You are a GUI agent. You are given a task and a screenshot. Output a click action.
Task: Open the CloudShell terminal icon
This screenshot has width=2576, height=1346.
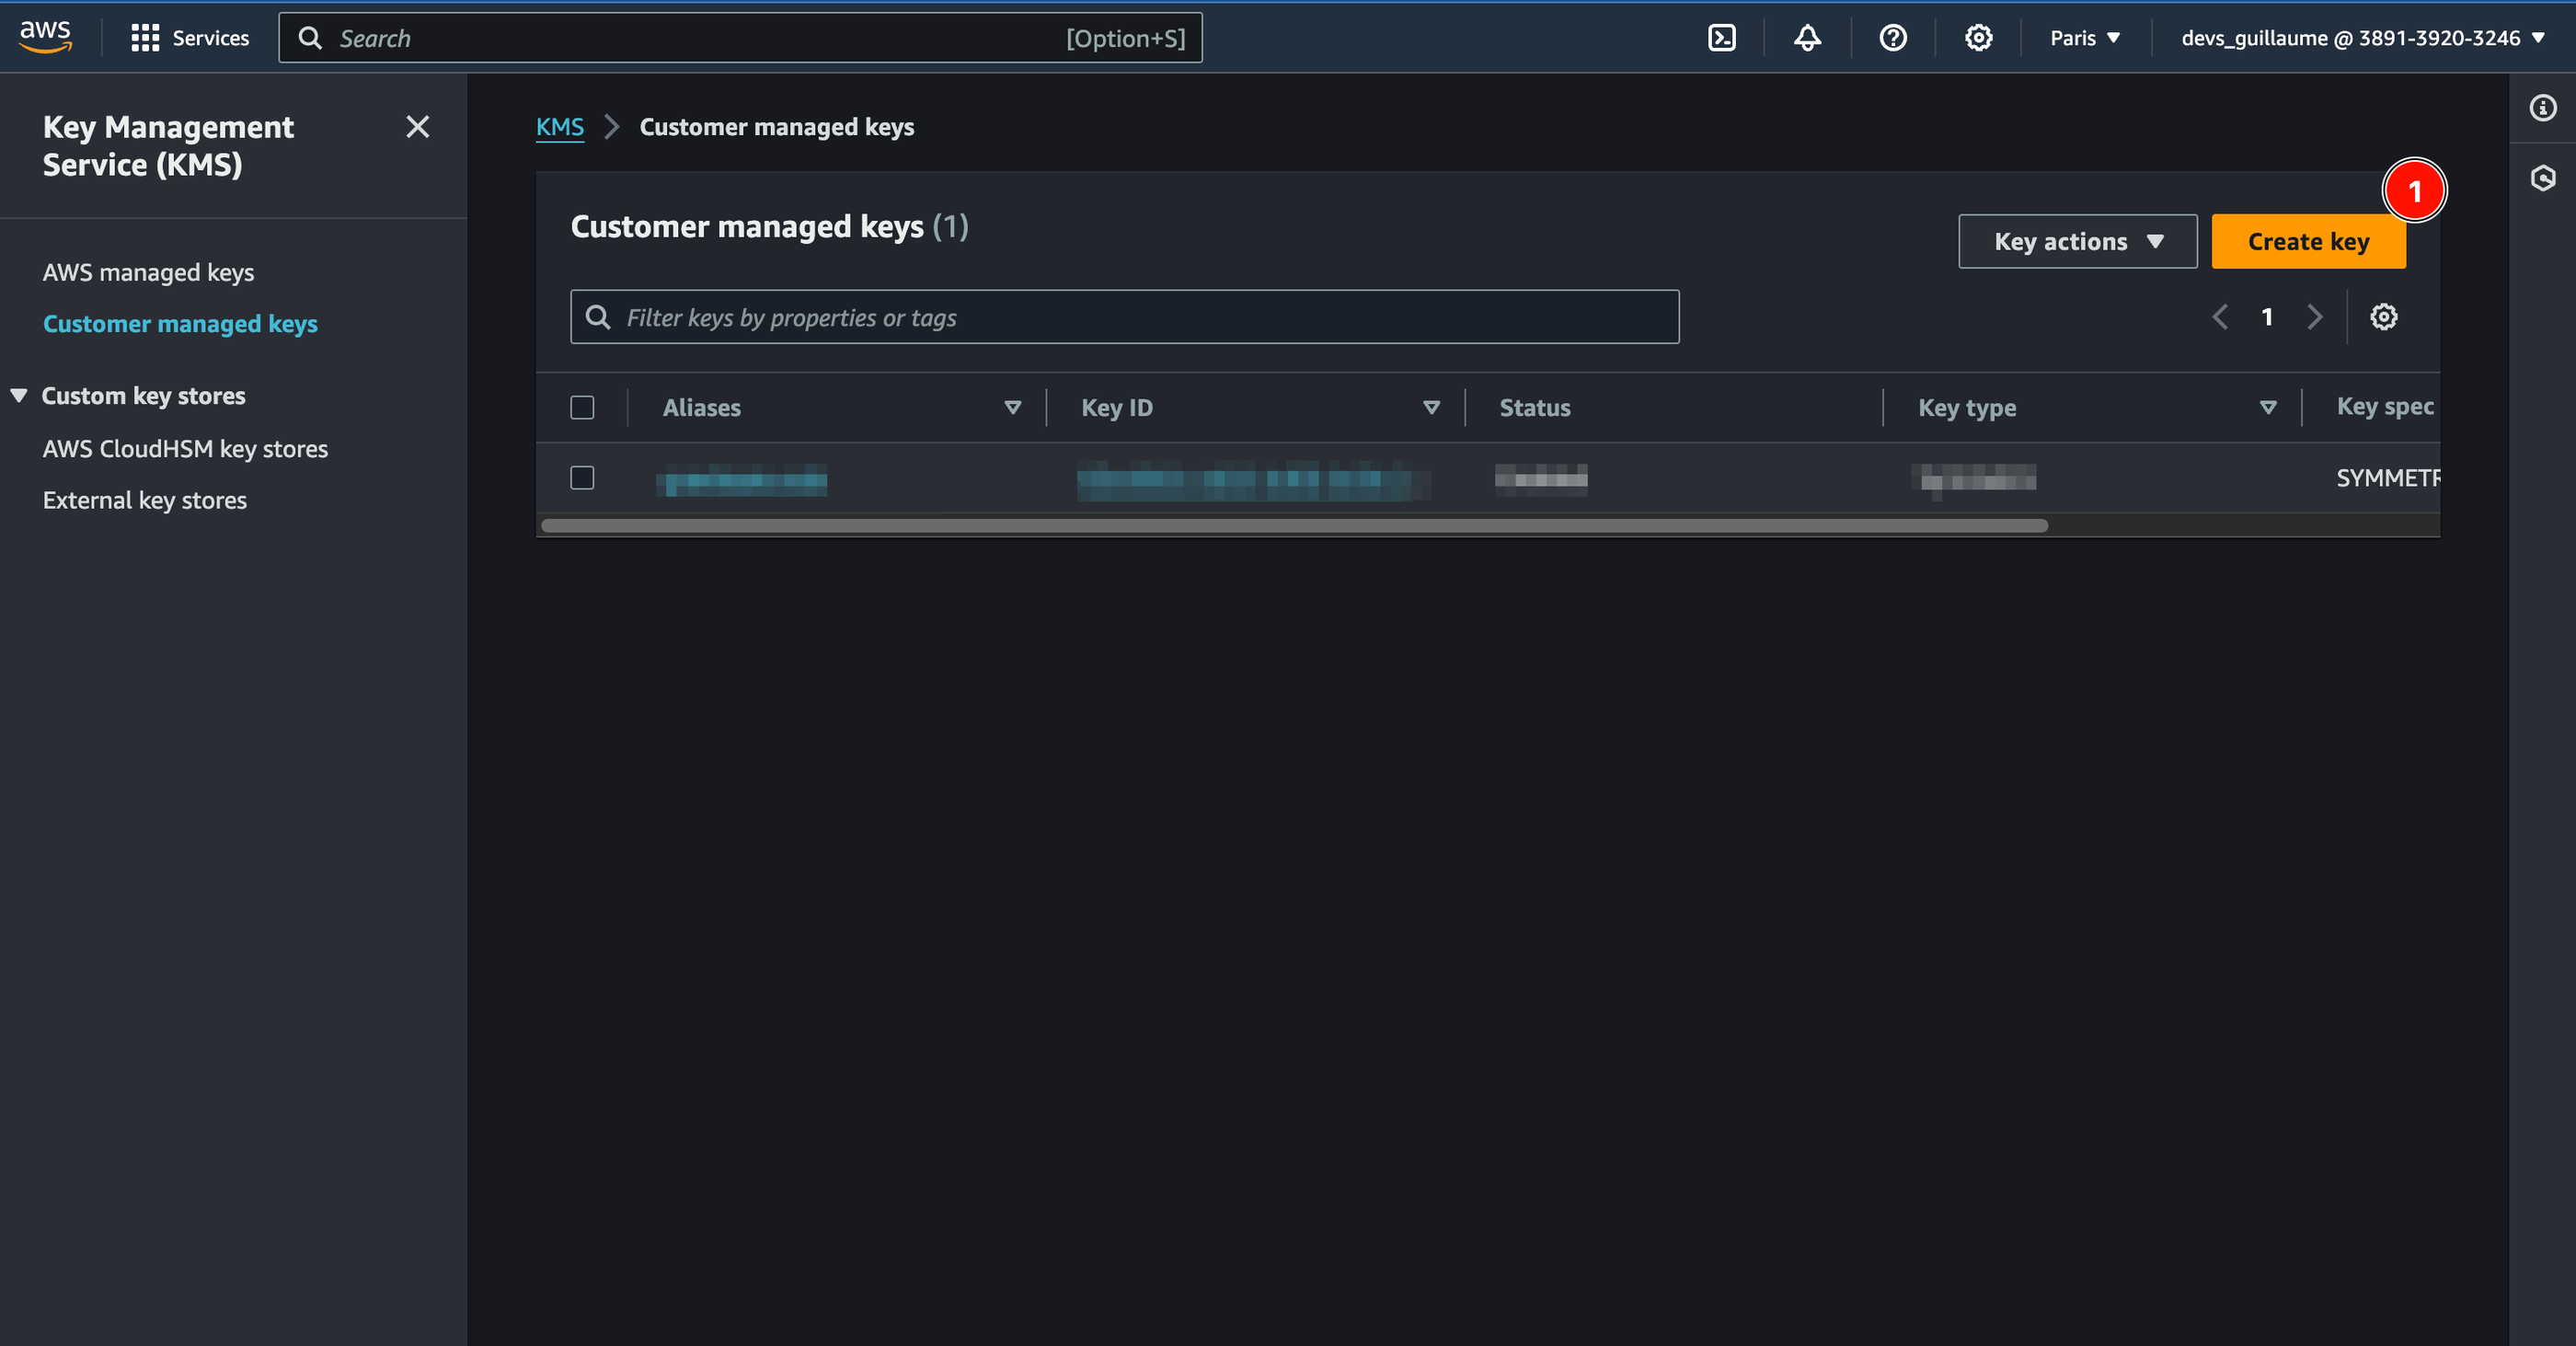(1721, 38)
